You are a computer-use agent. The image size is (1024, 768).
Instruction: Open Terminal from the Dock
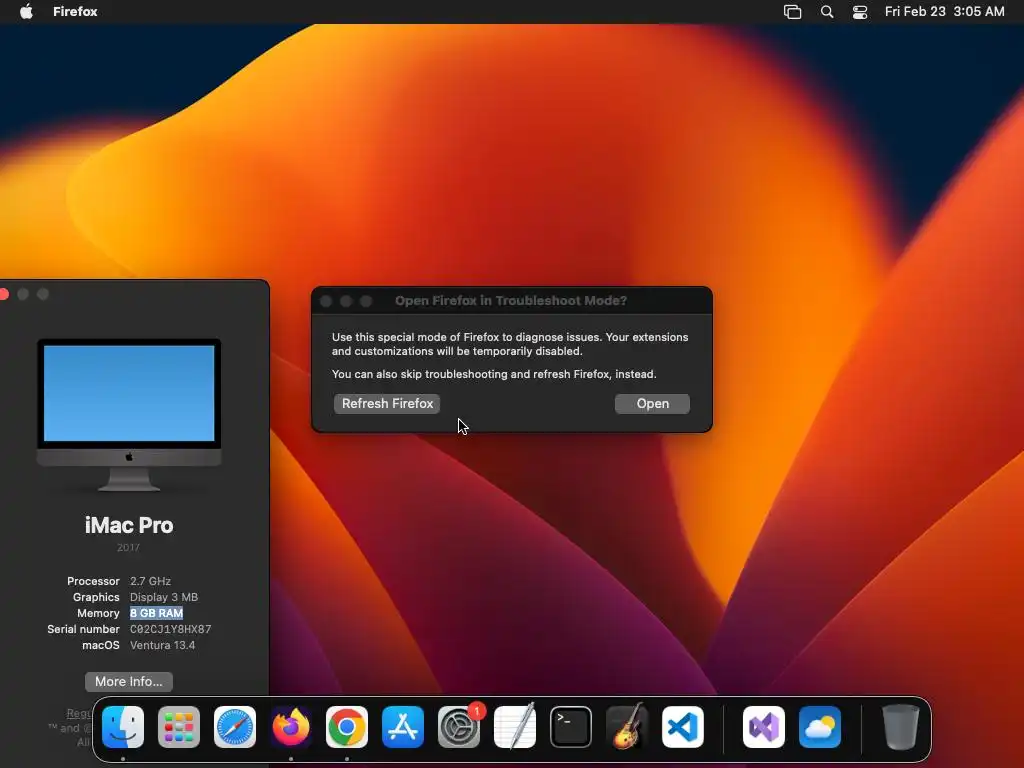[571, 727]
